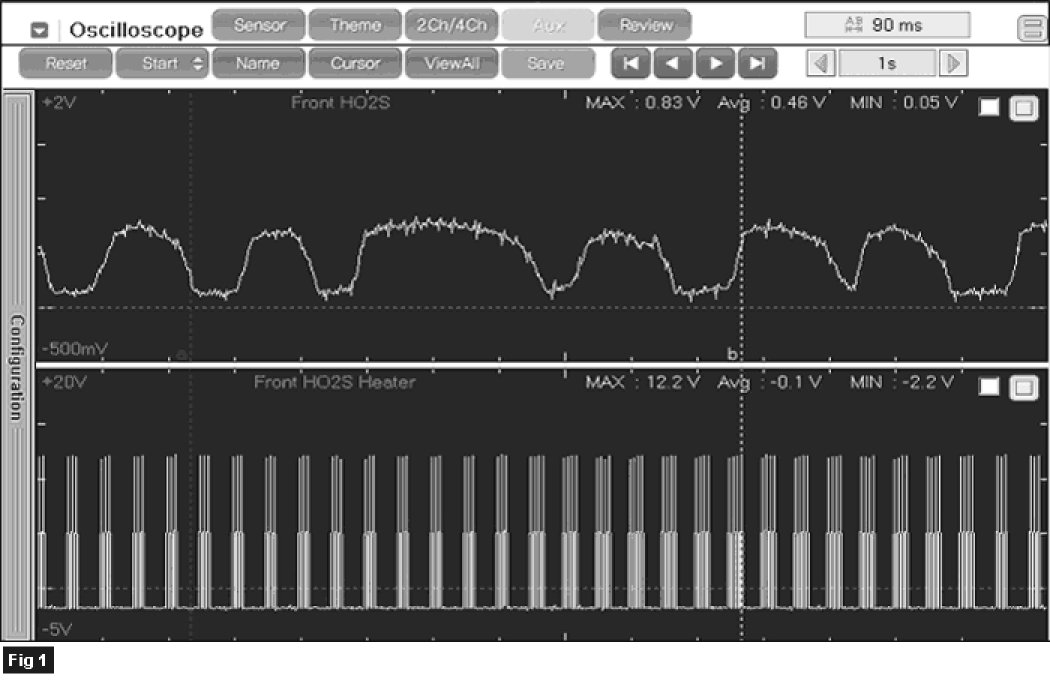Step back one frame
The image size is (1050, 681).
(x=673, y=64)
